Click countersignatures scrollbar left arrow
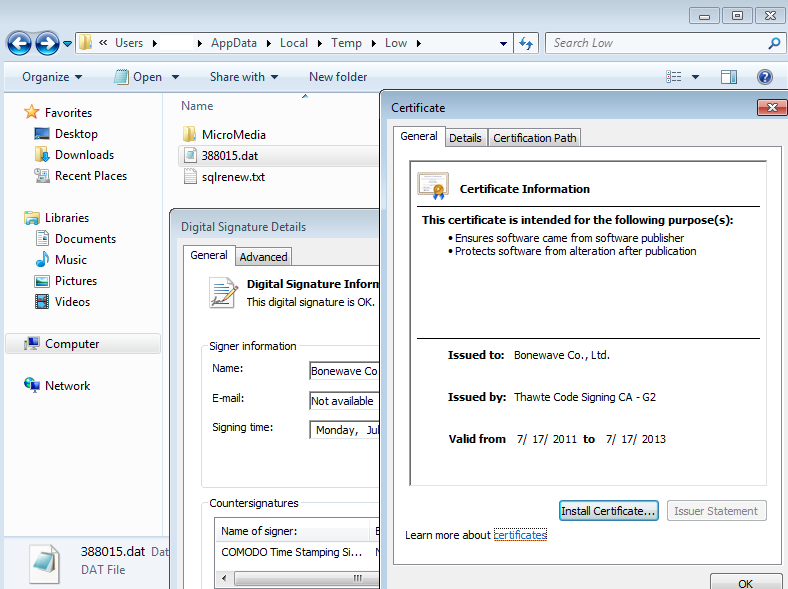This screenshot has height=589, width=788. point(225,578)
